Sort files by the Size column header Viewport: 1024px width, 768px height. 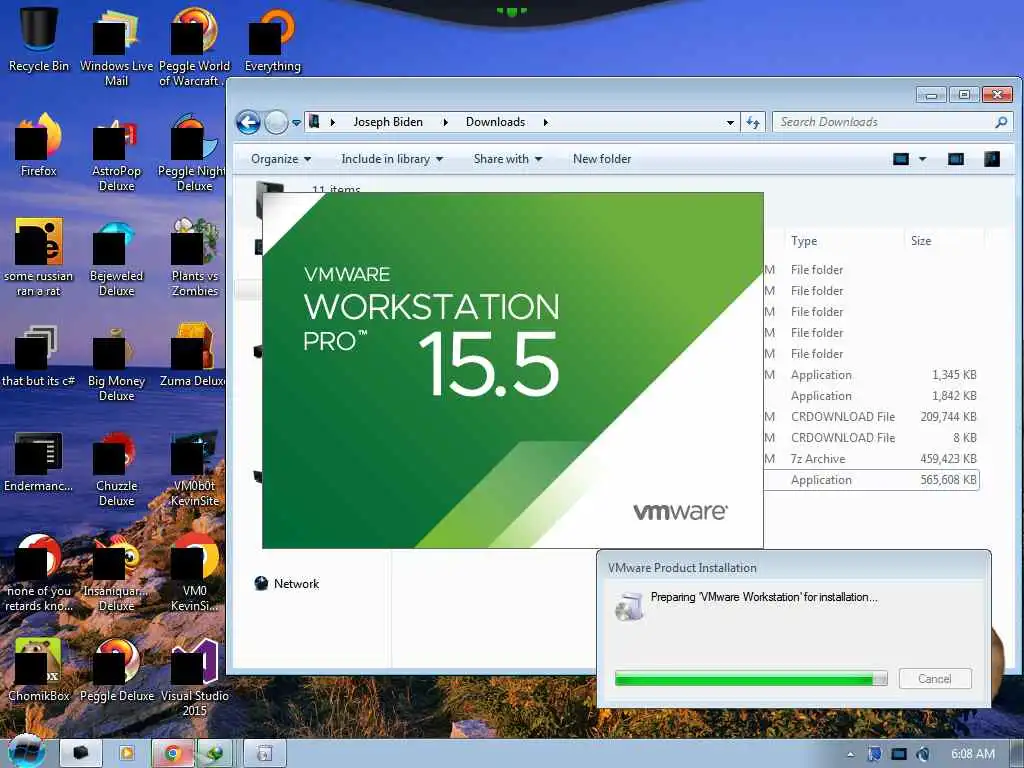[x=921, y=241]
